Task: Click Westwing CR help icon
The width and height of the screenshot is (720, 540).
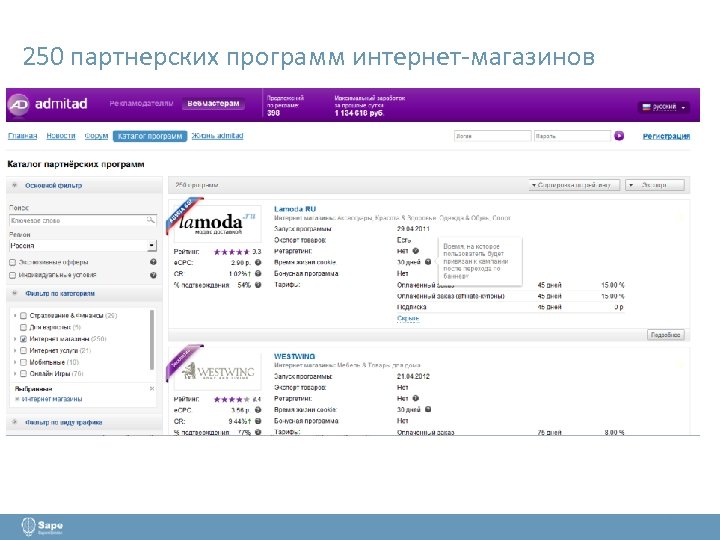Action: pos(258,421)
